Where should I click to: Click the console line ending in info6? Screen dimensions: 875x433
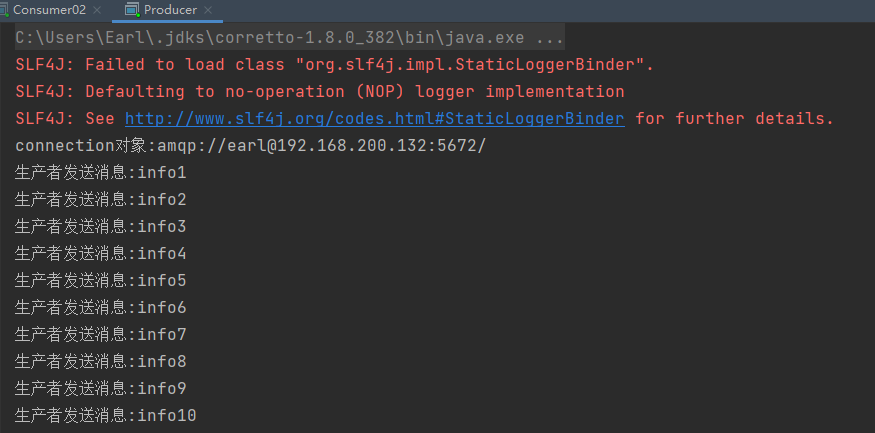(x=100, y=307)
